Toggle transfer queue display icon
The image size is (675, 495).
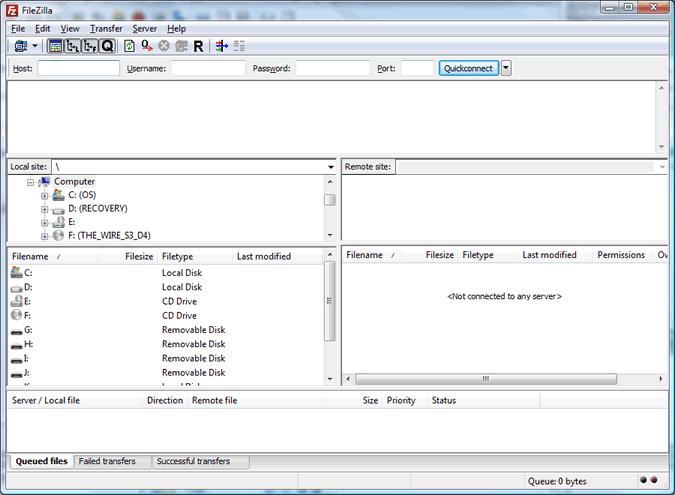(x=107, y=46)
